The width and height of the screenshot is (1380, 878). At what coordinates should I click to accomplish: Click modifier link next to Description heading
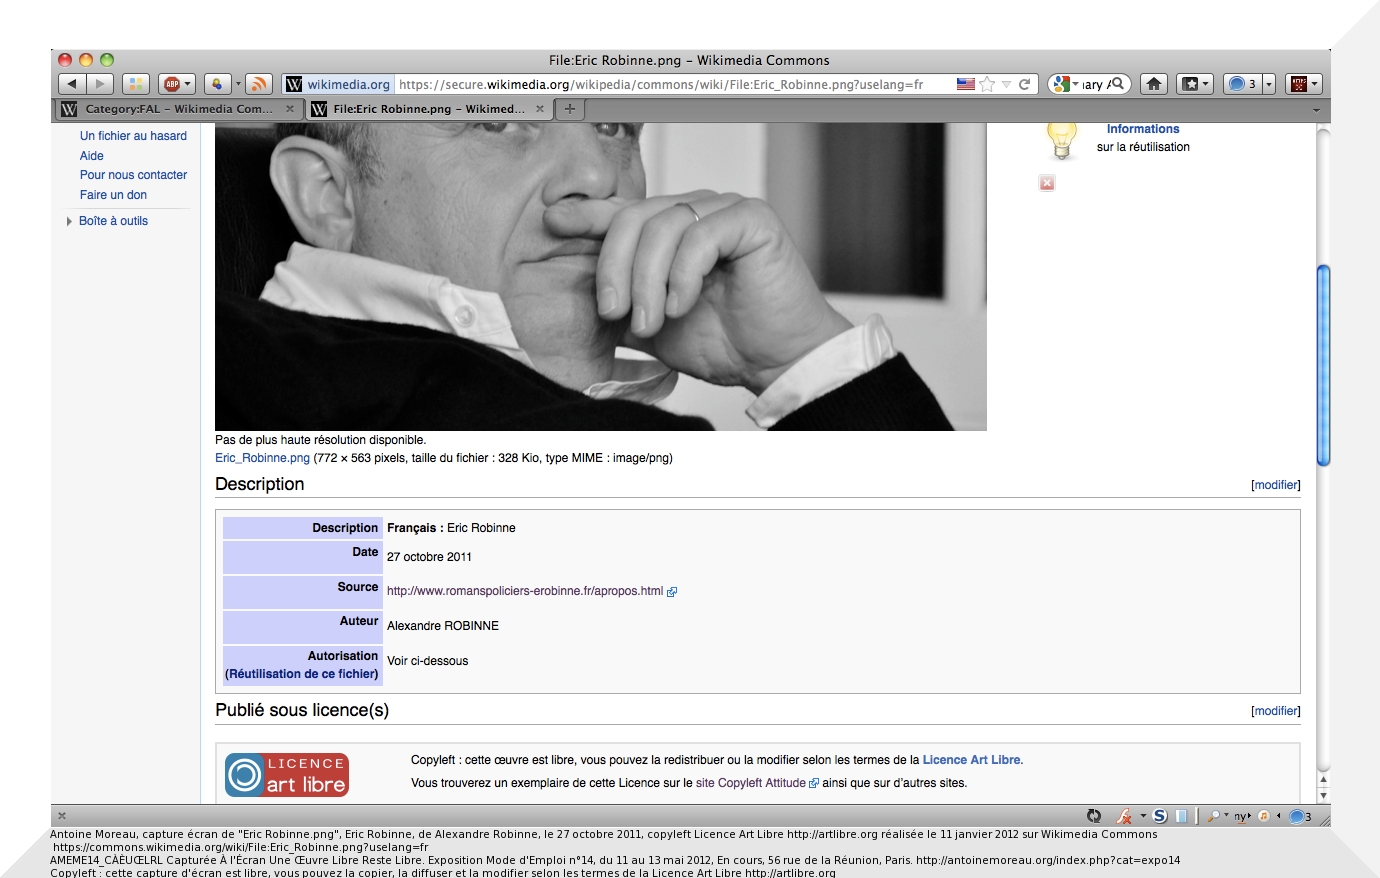pyautogui.click(x=1276, y=485)
